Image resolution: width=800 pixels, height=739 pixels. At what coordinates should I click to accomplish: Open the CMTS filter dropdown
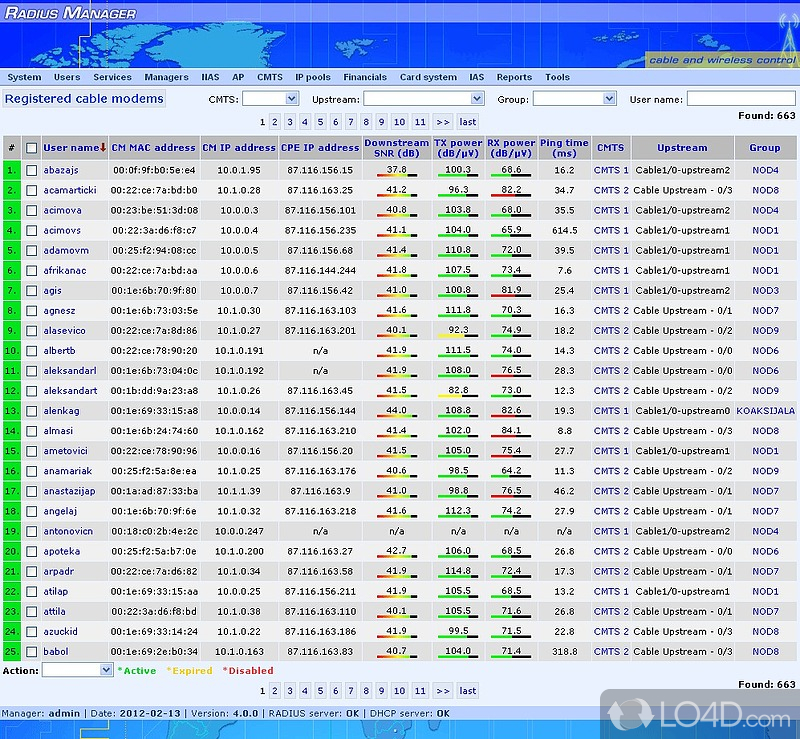(x=270, y=99)
